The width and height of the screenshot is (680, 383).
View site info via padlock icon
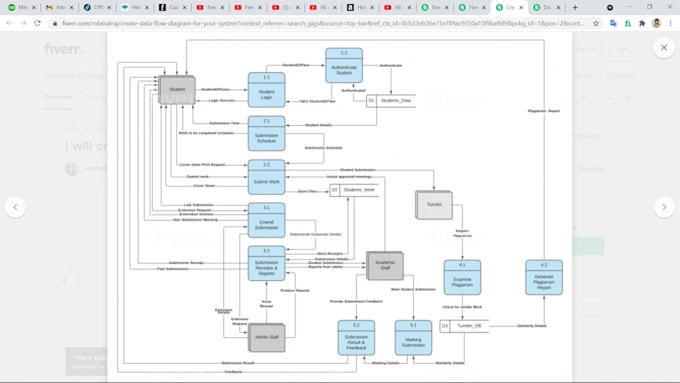point(55,23)
